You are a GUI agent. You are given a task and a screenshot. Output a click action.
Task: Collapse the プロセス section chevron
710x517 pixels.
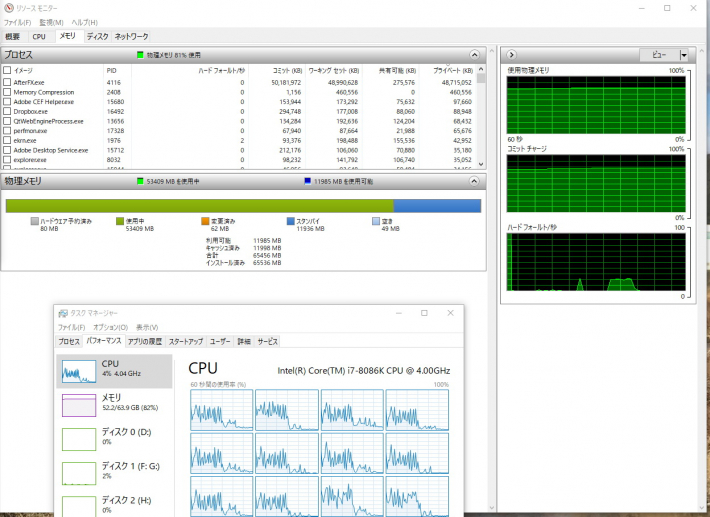pyautogui.click(x=475, y=55)
